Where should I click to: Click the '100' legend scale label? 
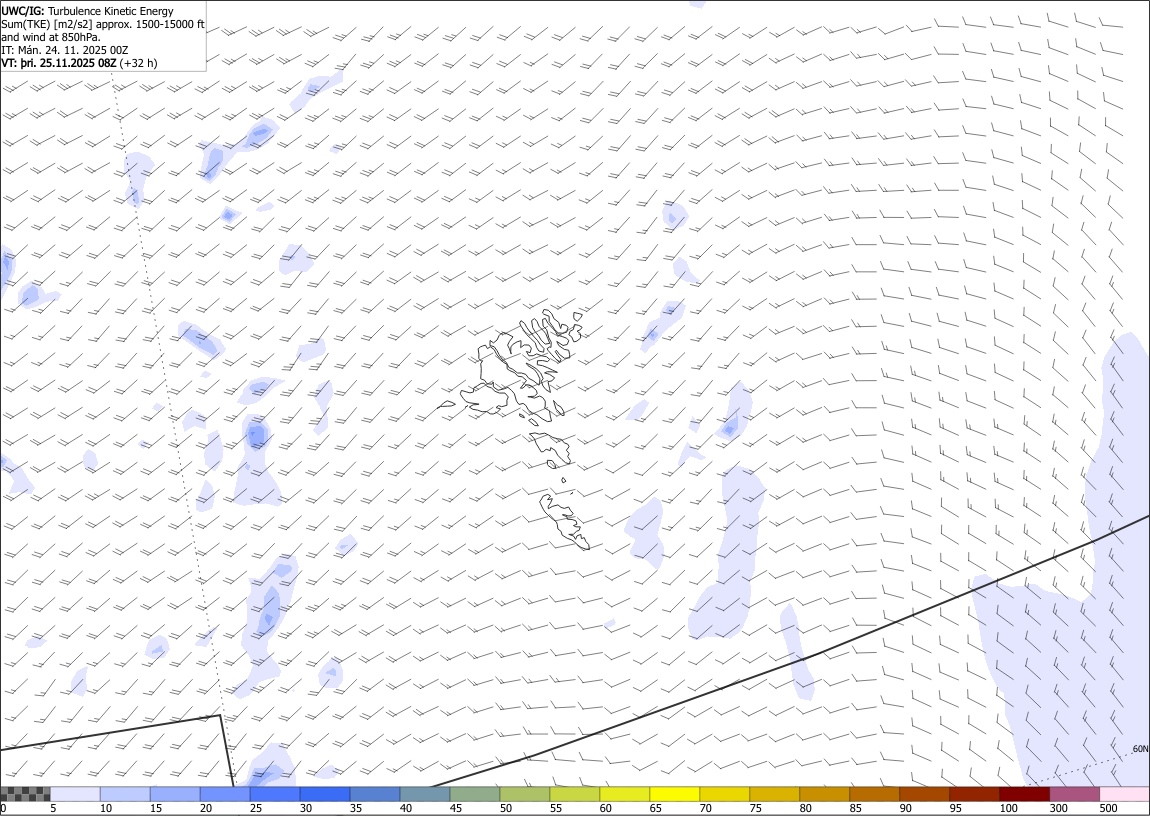coord(1008,808)
